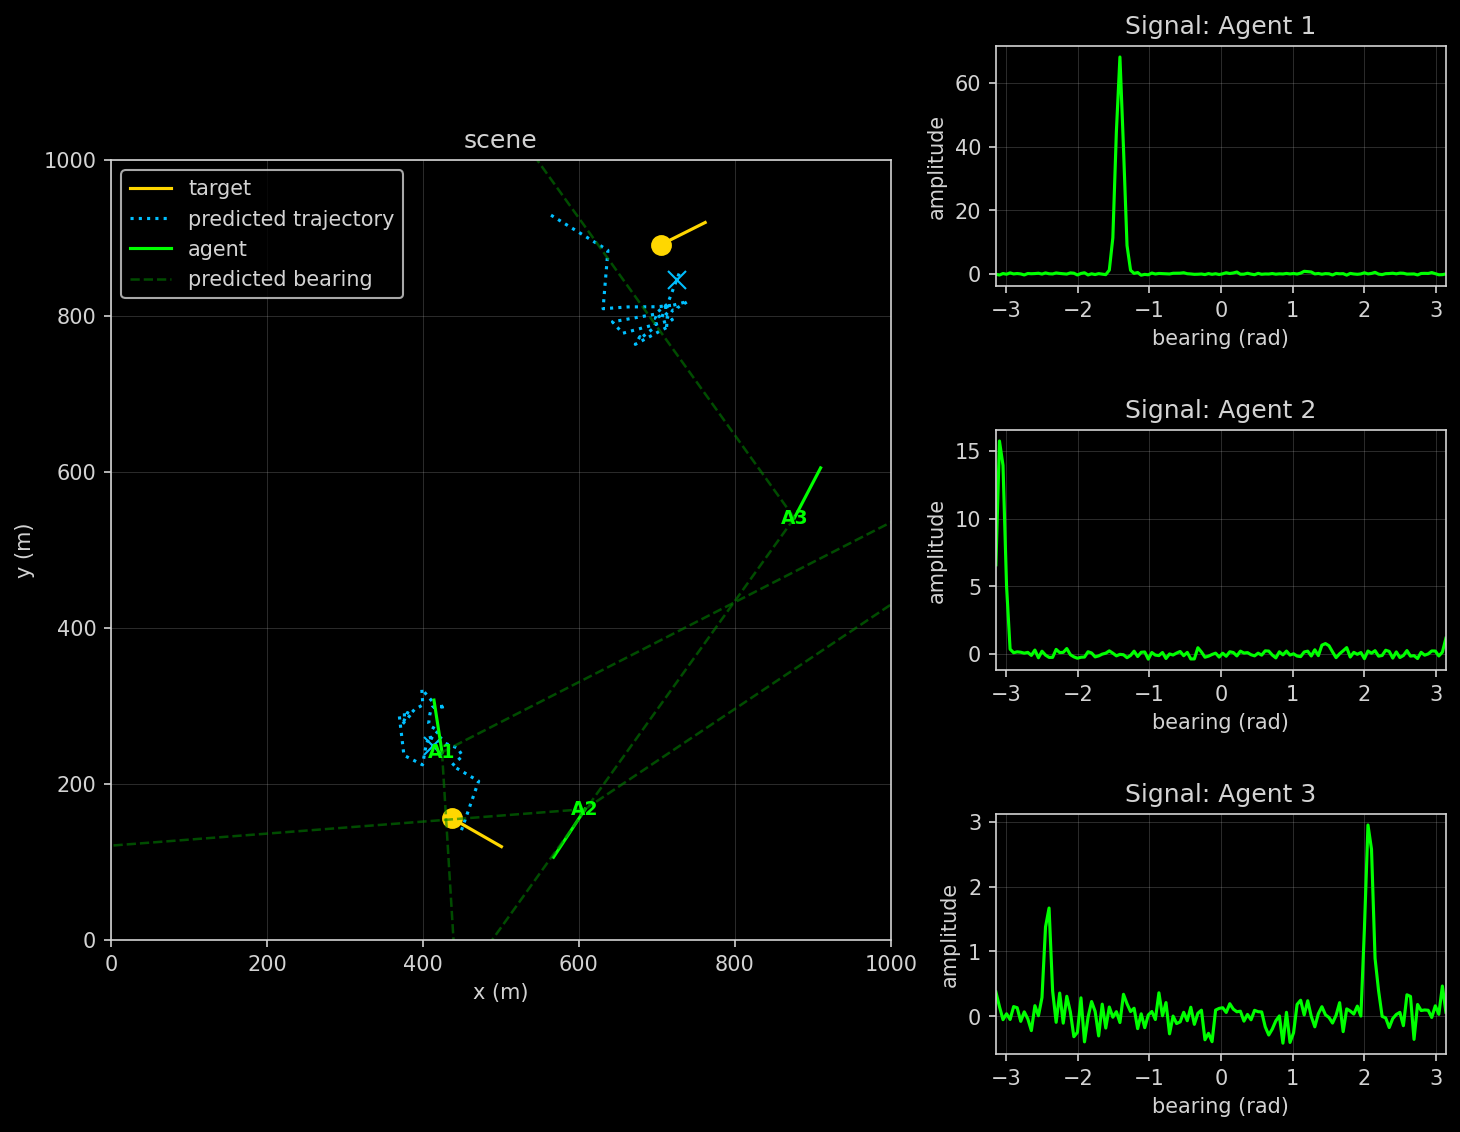Click the '15' amplitude tick in Agent 2 plot
The height and width of the screenshot is (1132, 1460).
point(967,452)
